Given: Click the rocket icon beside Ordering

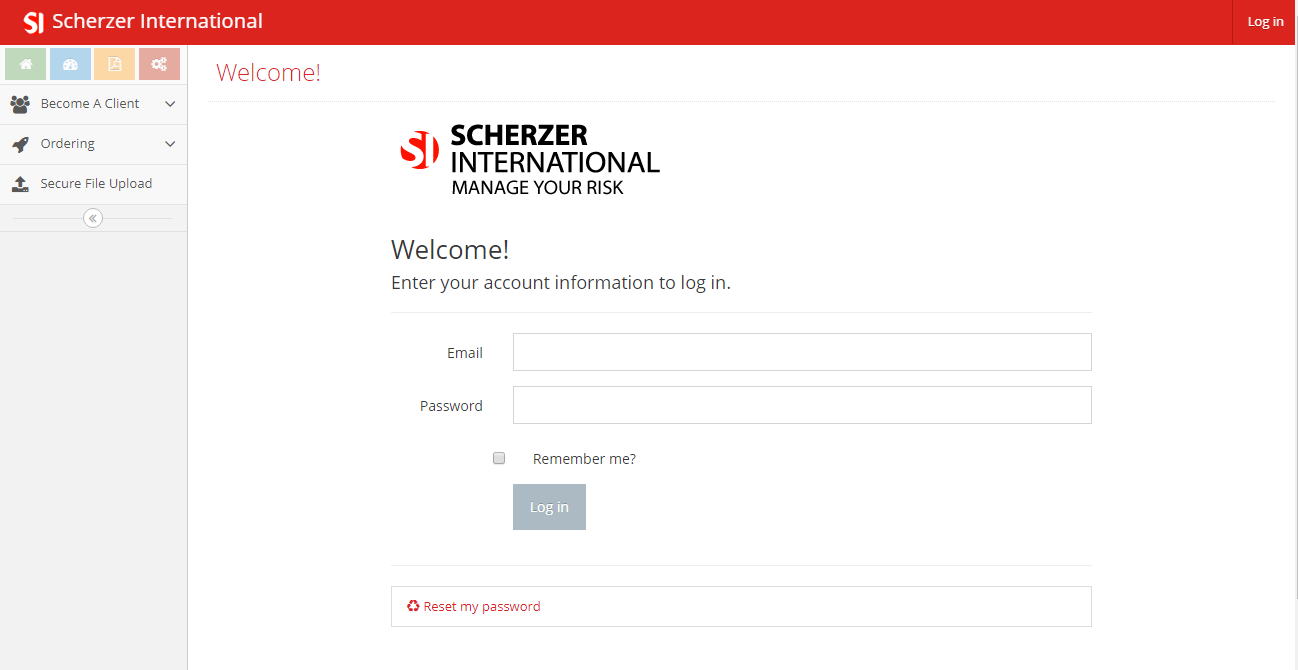Looking at the screenshot, I should tap(20, 144).
